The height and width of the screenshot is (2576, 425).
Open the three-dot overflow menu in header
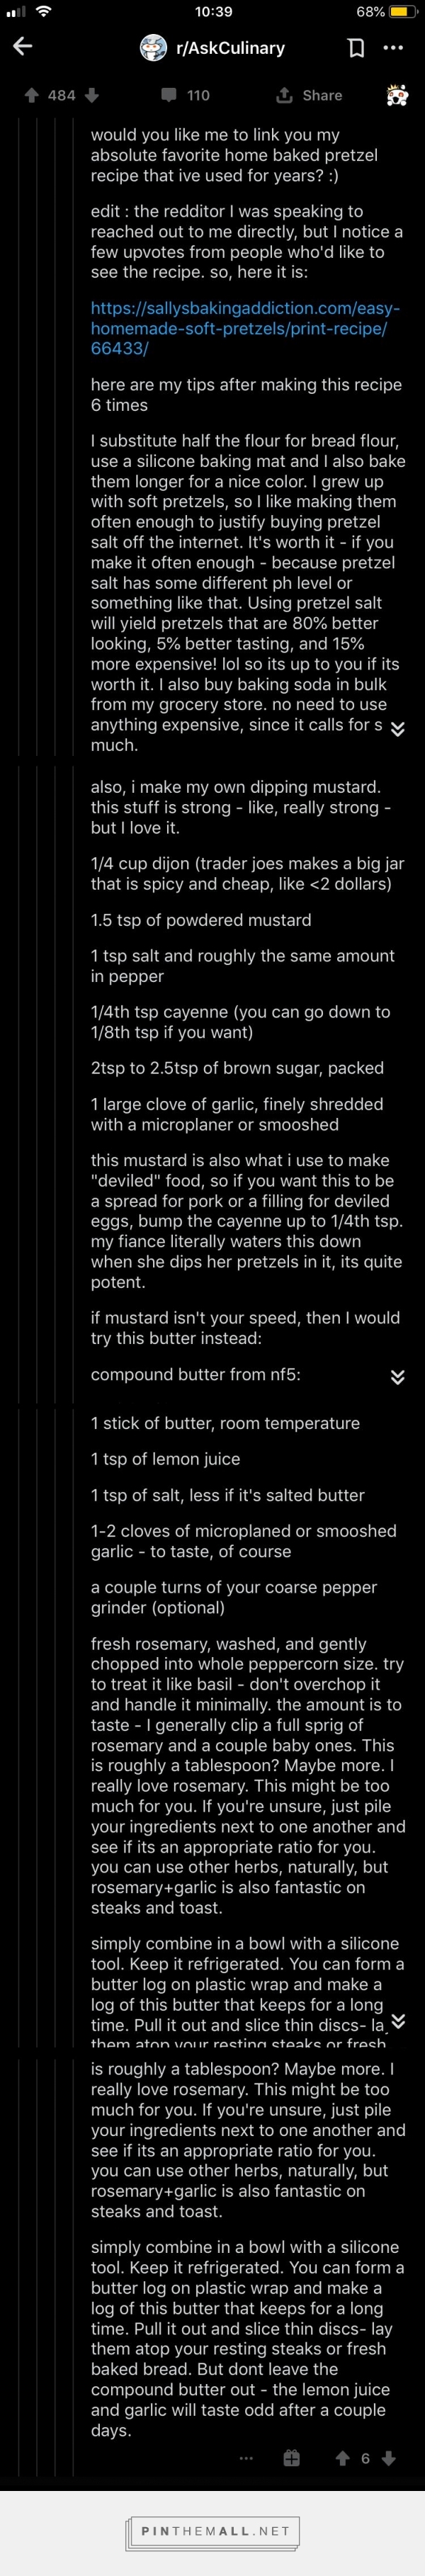point(393,47)
